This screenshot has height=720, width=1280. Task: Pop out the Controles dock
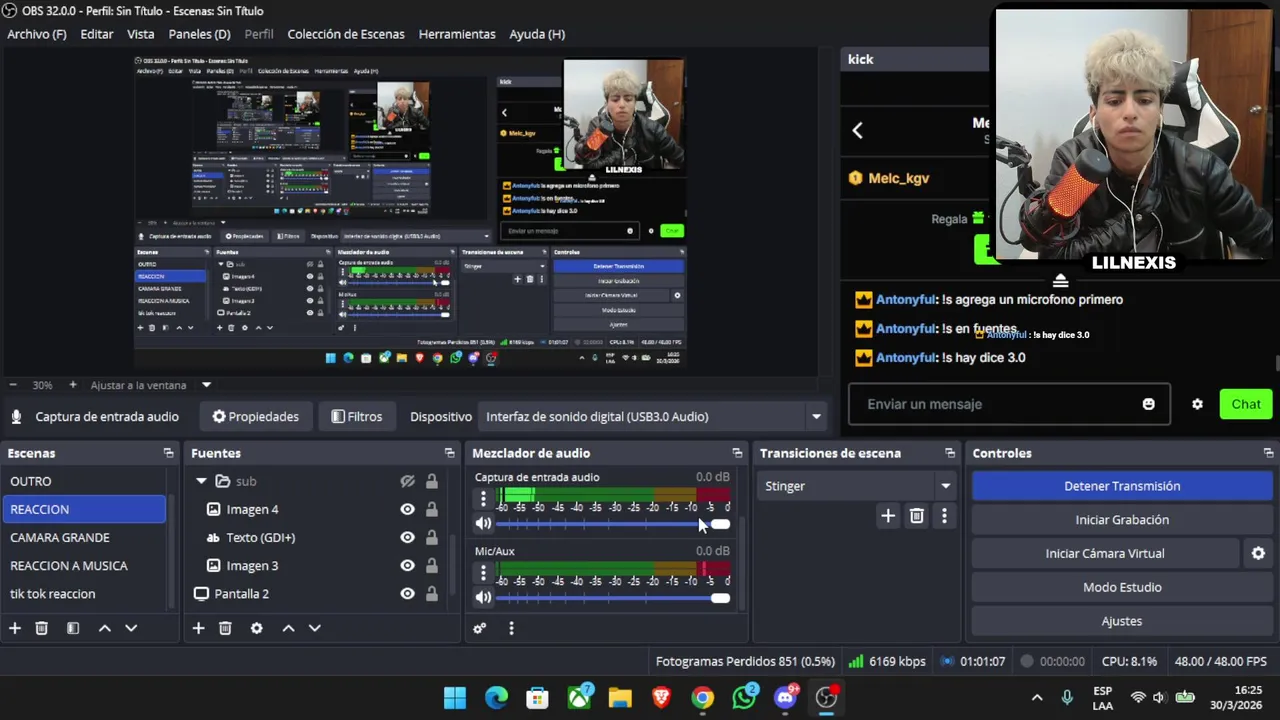click(x=1268, y=453)
